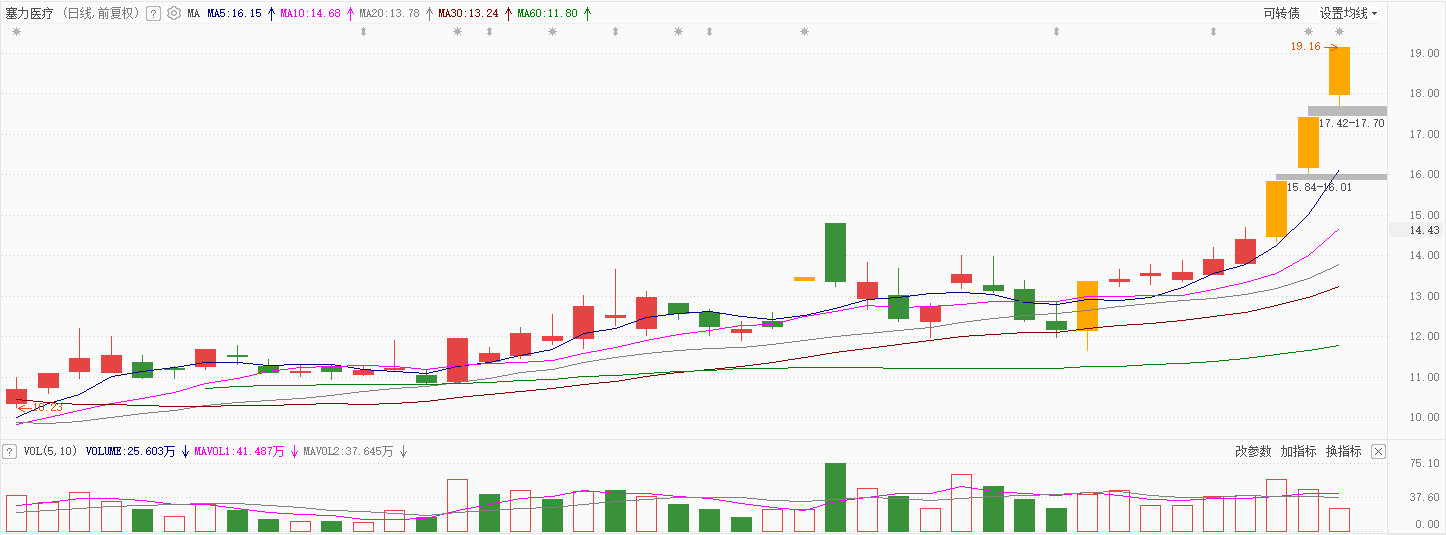Click the 15.84-16.01 gap label
The width and height of the screenshot is (1446, 535).
[x=1319, y=187]
